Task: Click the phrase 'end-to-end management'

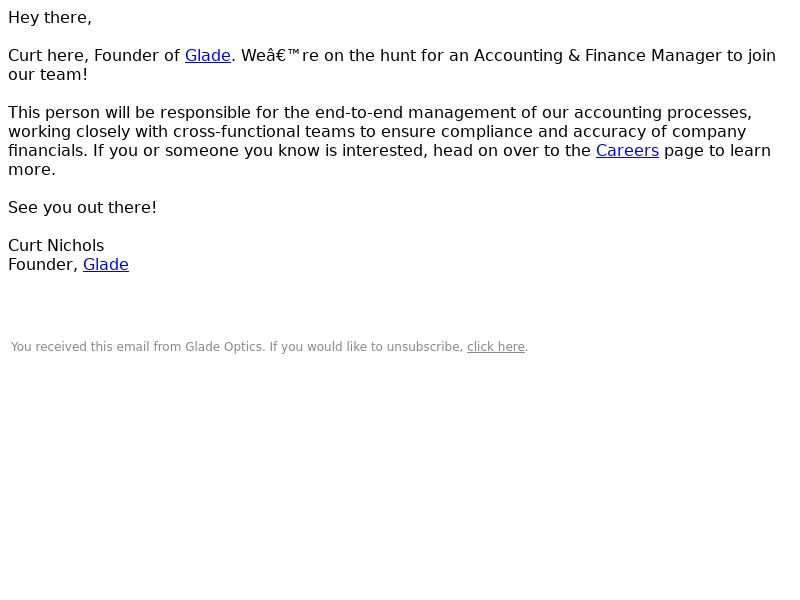Action: pyautogui.click(x=415, y=113)
